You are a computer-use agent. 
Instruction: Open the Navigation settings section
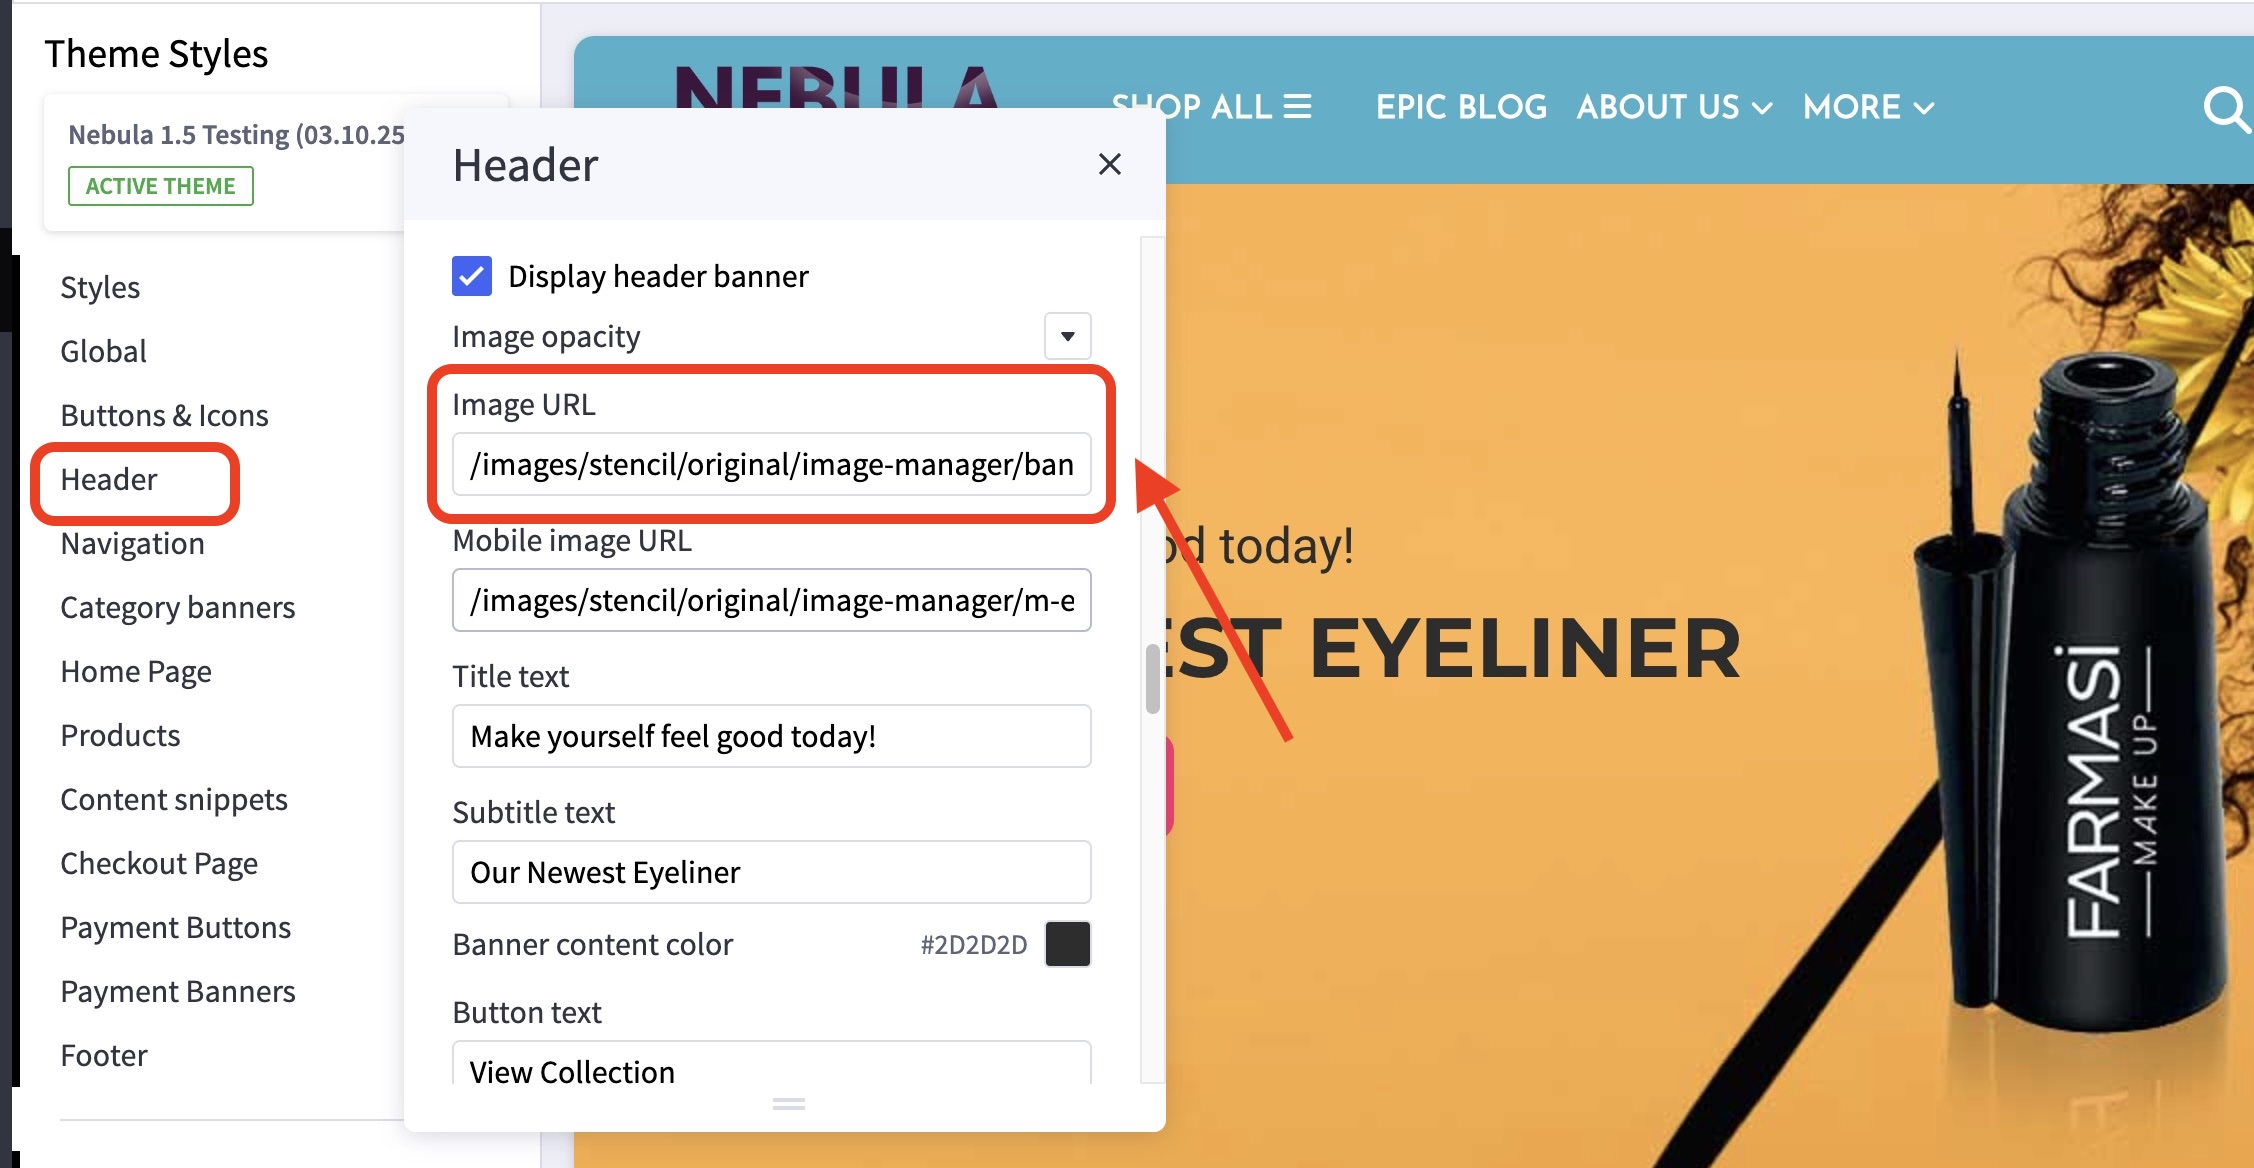coord(132,544)
